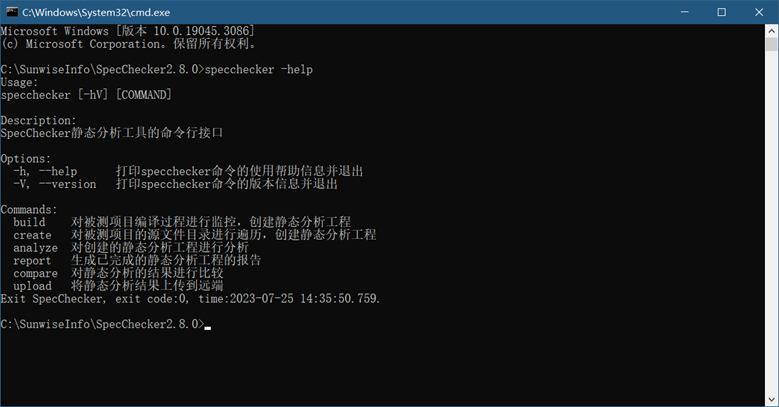Screen dimensions: 779x407
Task: Click the '-h, --help' option text
Action: (x=45, y=171)
